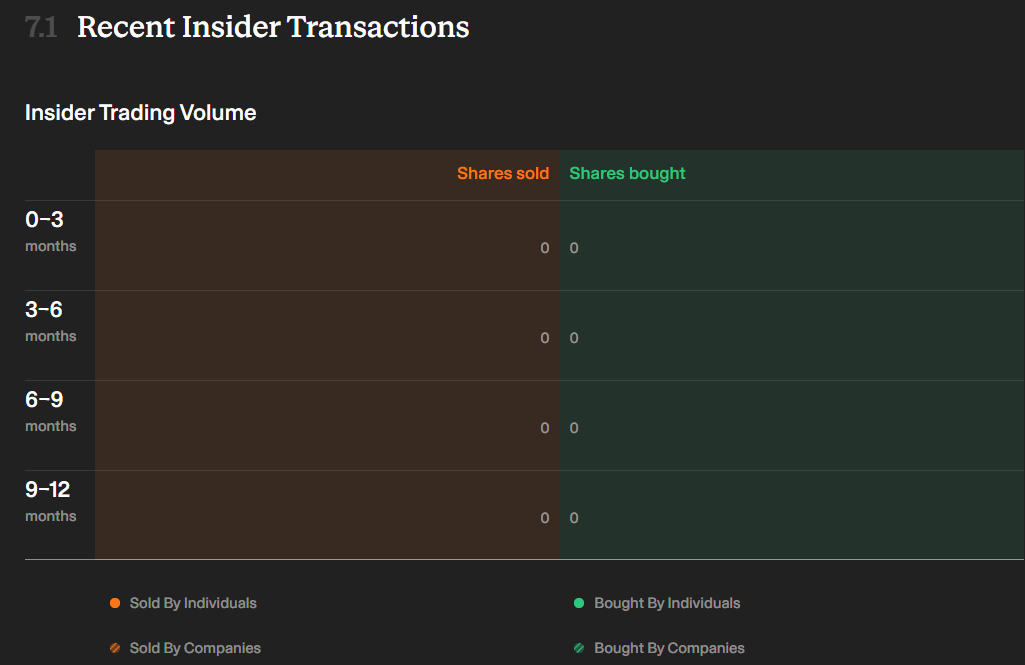Click shares sold value for 6–9 months
Image resolution: width=1025 pixels, height=665 pixels.
(x=545, y=428)
